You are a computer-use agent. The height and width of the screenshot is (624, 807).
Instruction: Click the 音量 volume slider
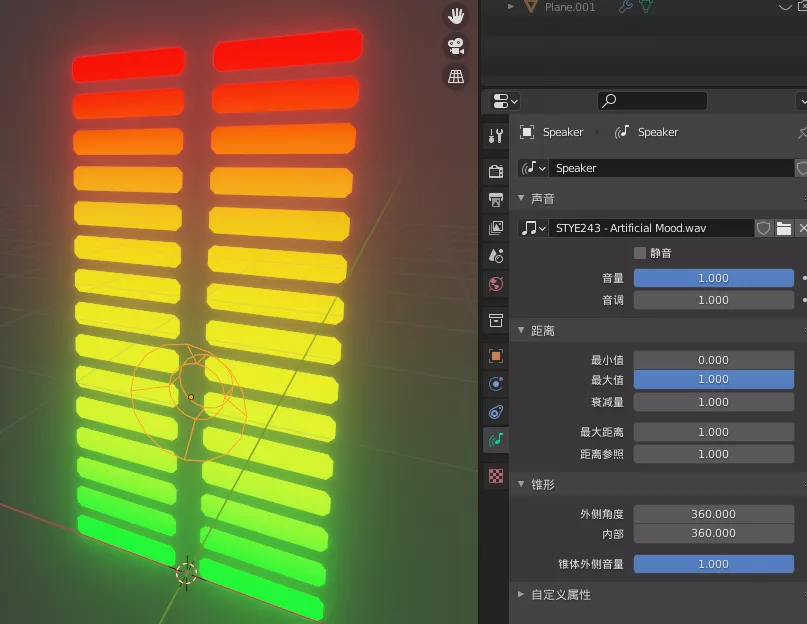[712, 277]
